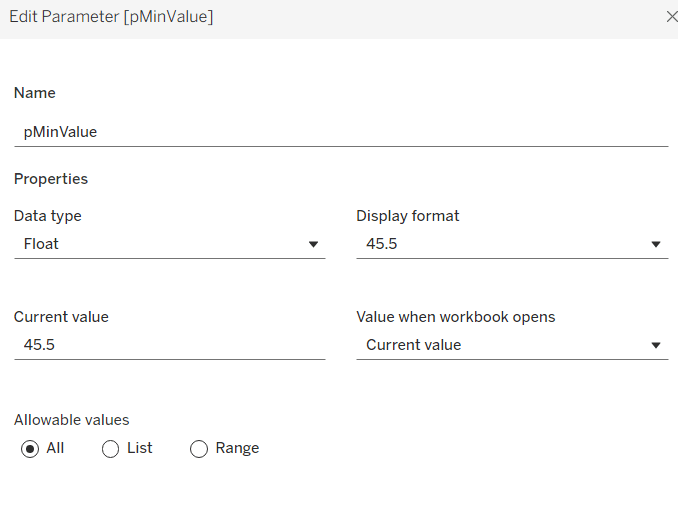The width and height of the screenshot is (678, 520).
Task: Open the Data type dropdown showing Float
Action: coord(168,244)
